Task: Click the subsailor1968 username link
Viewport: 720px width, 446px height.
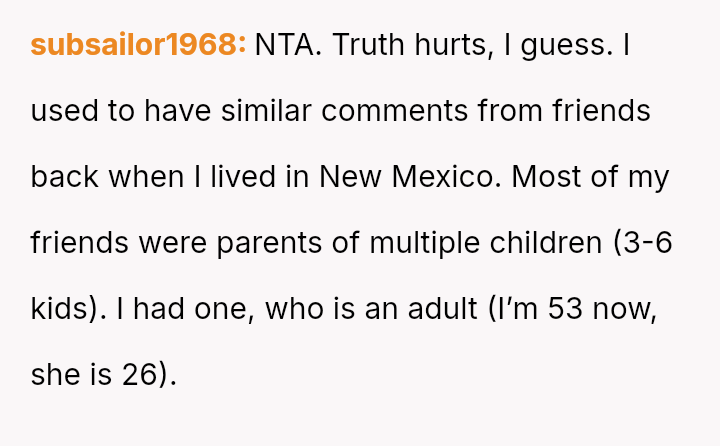Action: click(138, 44)
